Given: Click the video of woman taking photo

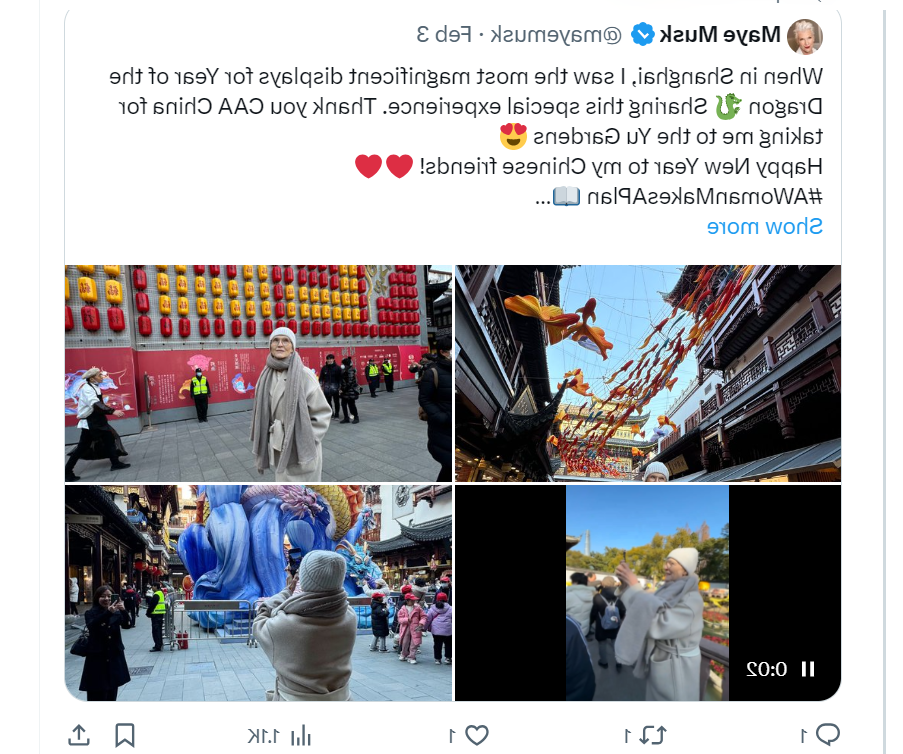Looking at the screenshot, I should pyautogui.click(x=647, y=593).
